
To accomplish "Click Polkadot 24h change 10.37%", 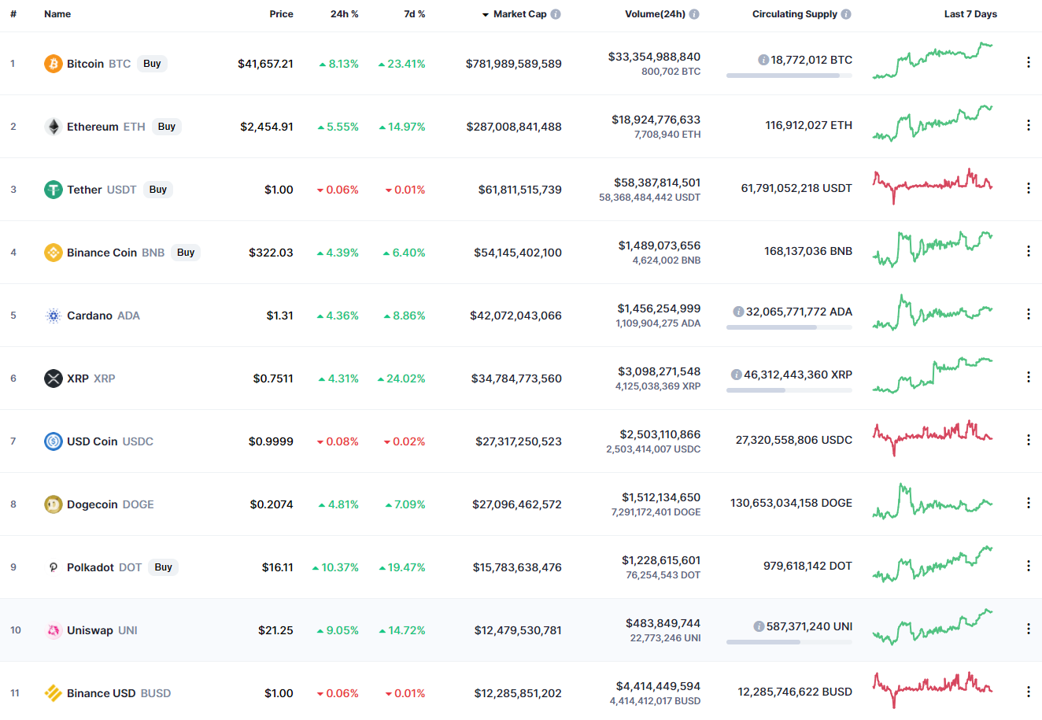I will [336, 567].
